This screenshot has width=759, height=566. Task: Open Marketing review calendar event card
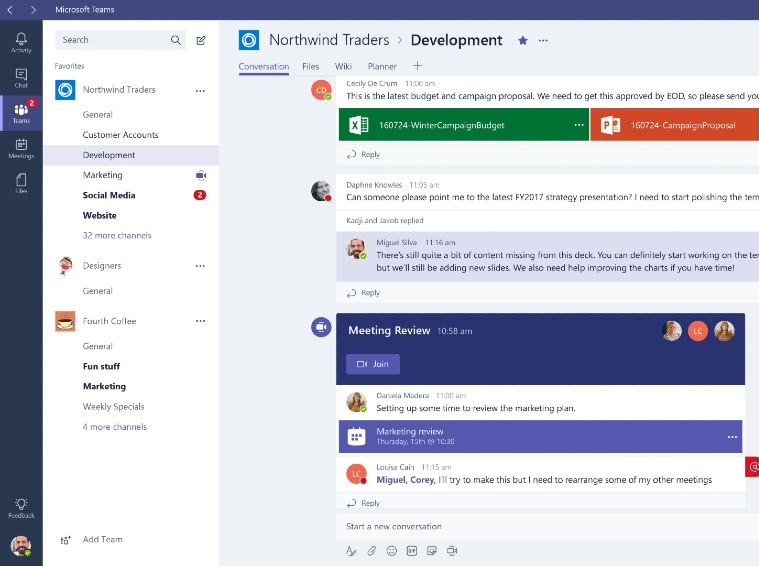click(540, 436)
